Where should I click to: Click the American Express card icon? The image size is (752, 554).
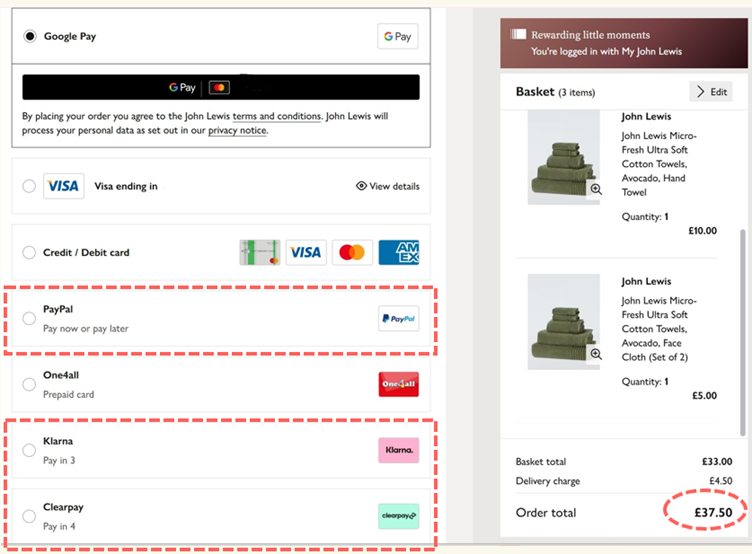pyautogui.click(x=399, y=252)
